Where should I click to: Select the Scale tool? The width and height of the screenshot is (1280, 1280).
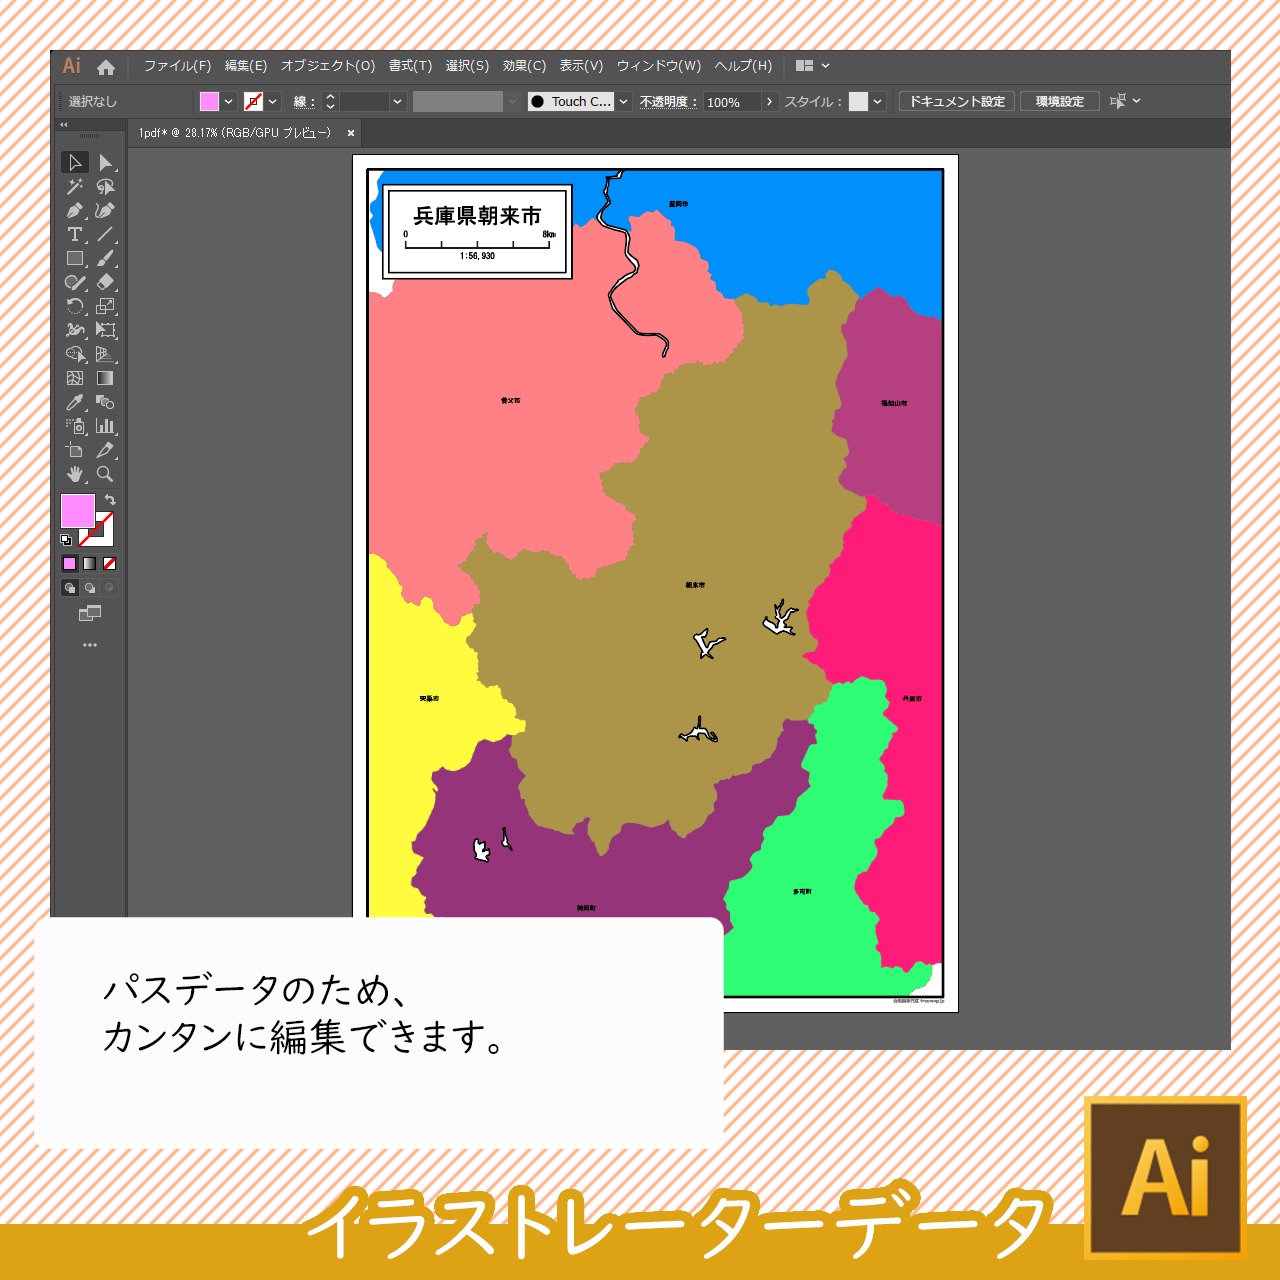click(105, 306)
